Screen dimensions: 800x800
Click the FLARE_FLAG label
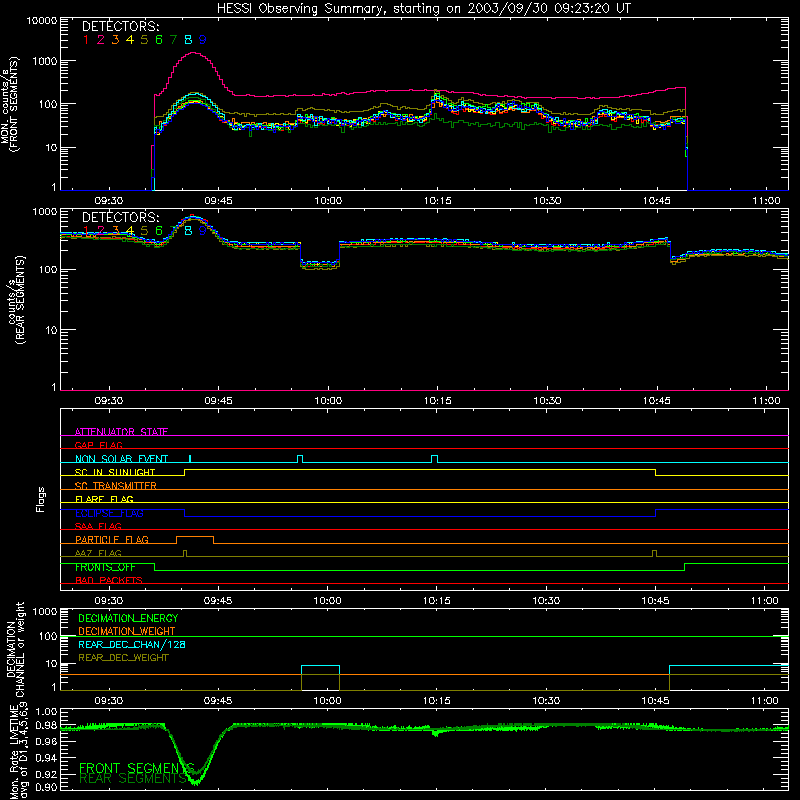104,499
